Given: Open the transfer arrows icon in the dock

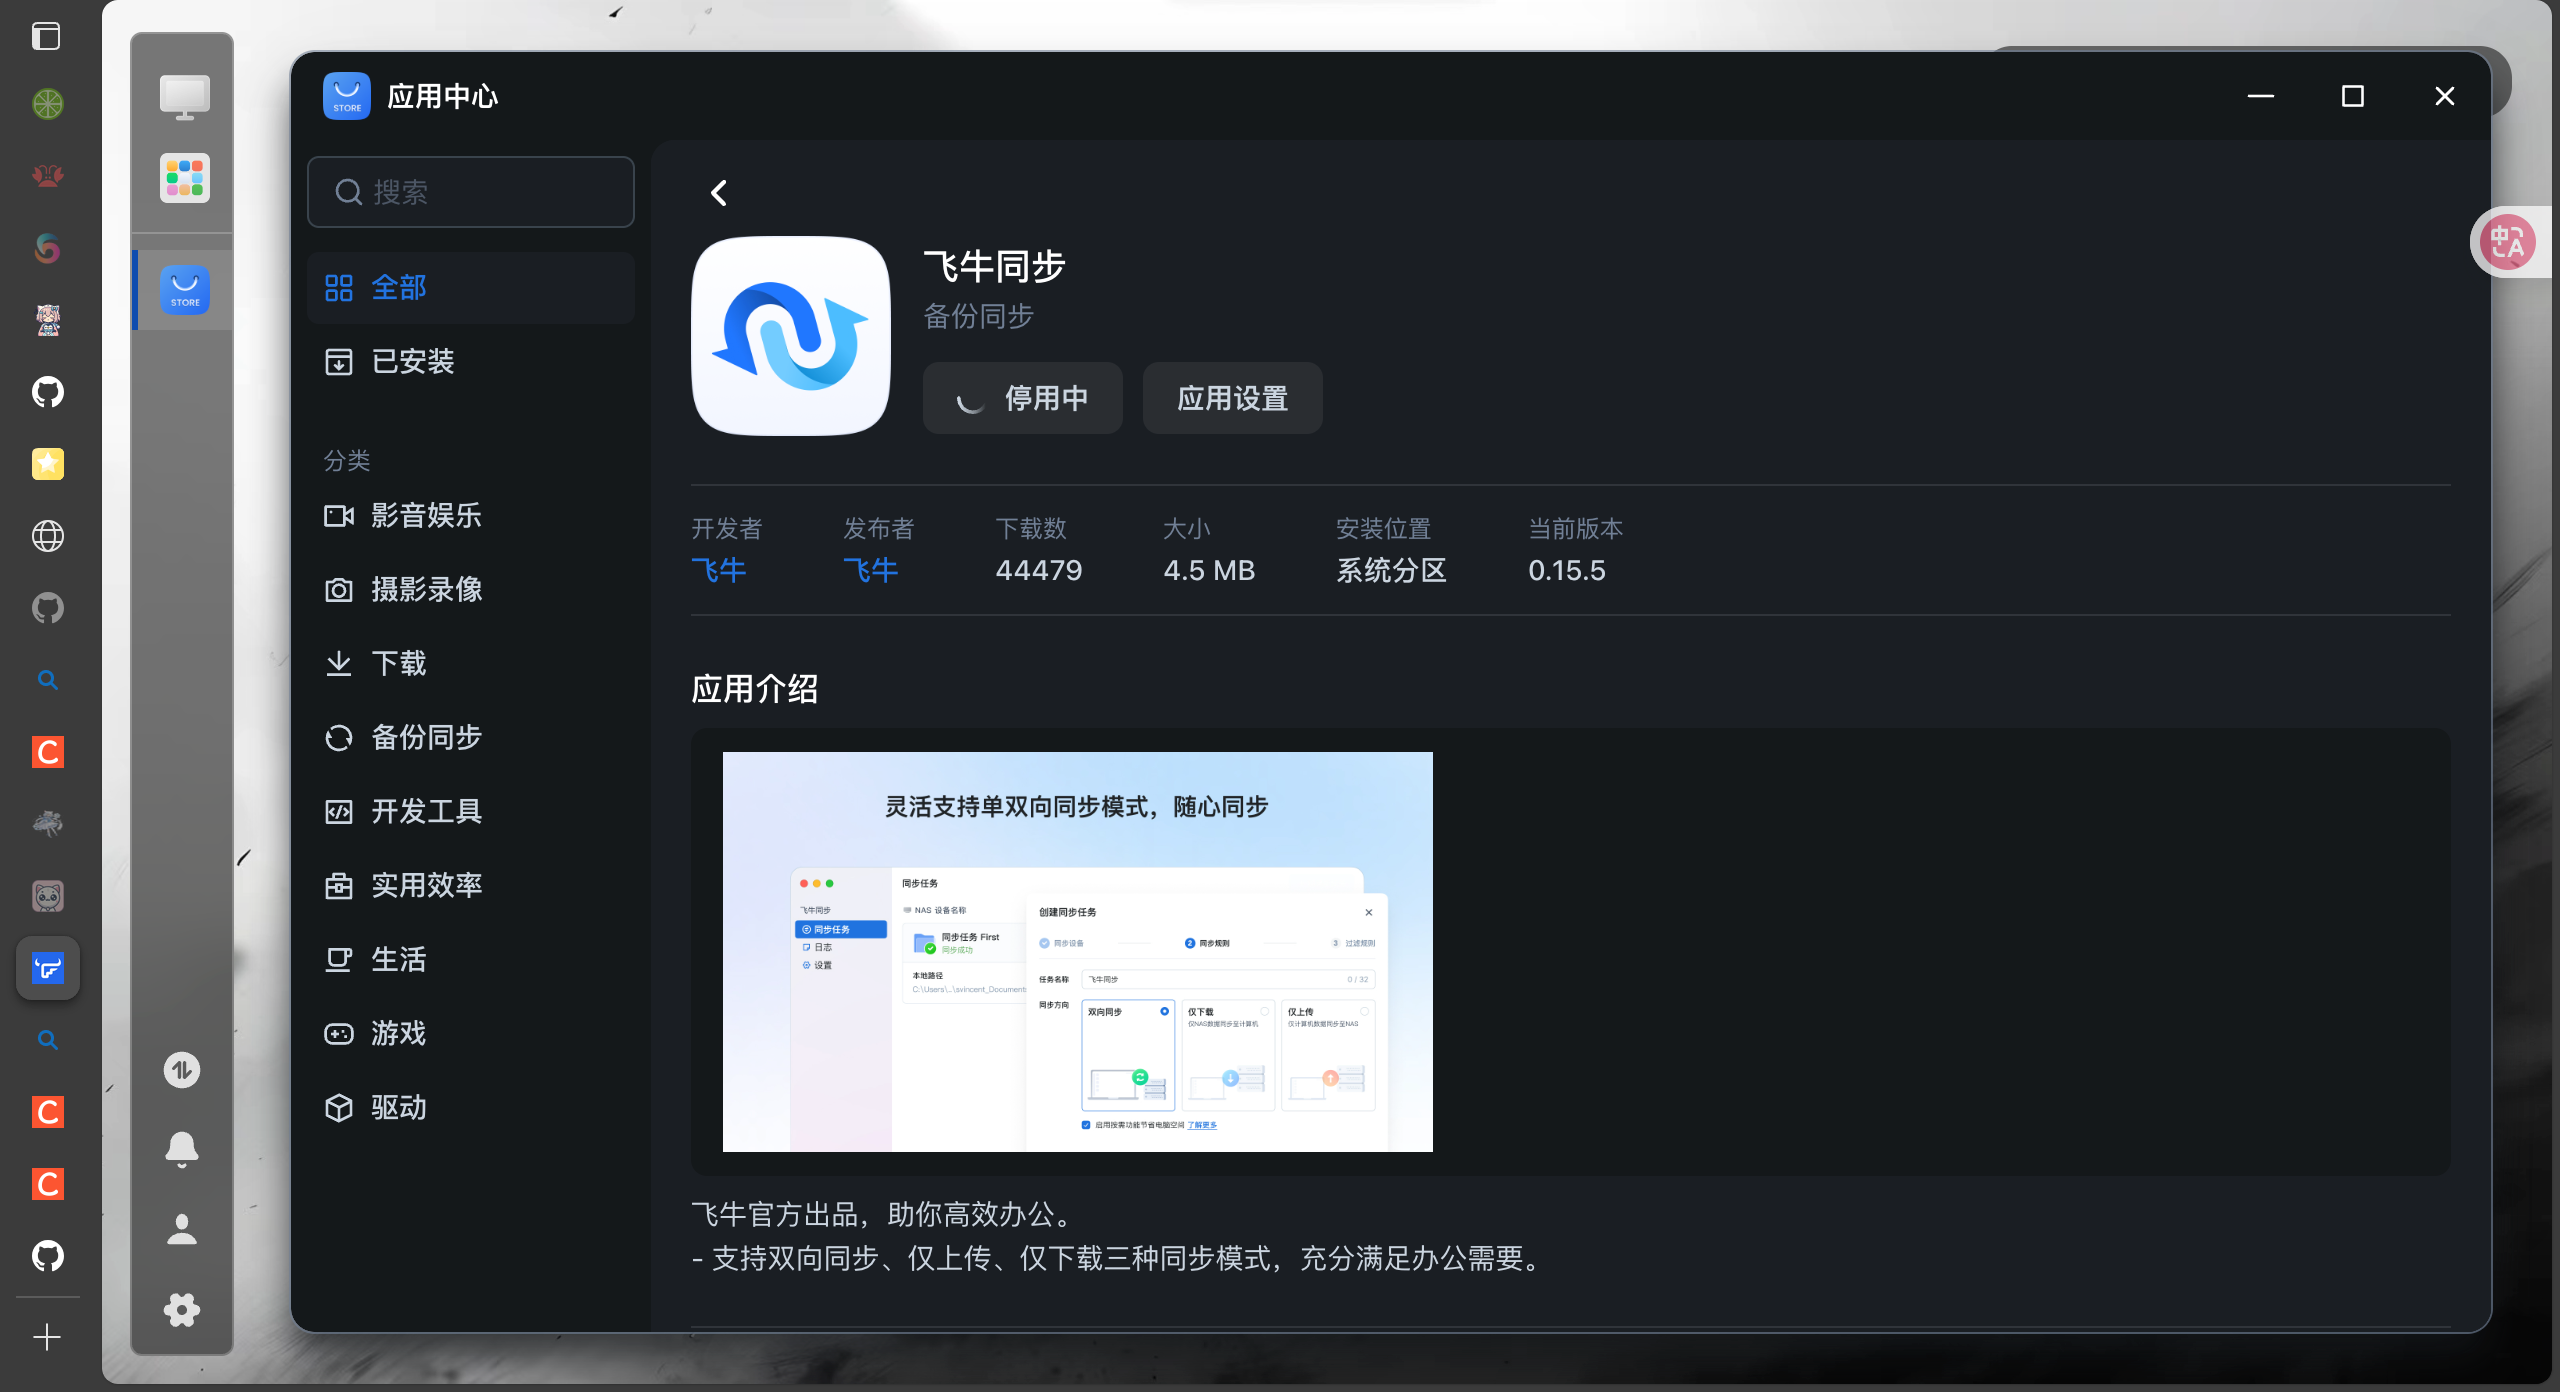Looking at the screenshot, I should pos(182,1071).
